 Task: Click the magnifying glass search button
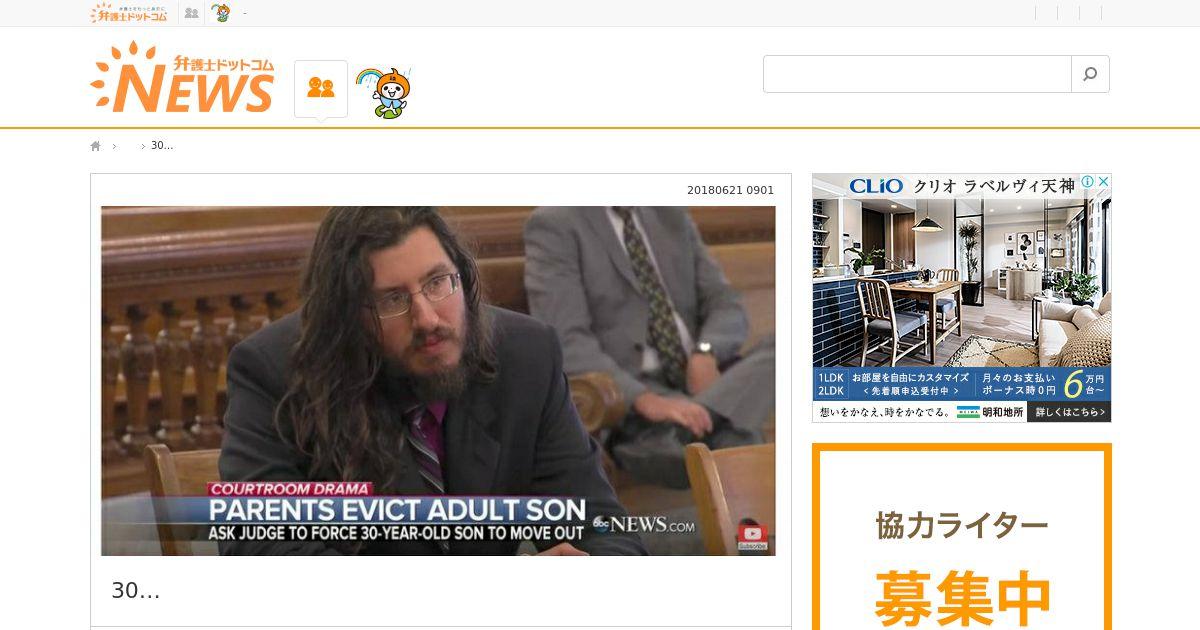pos(1090,74)
